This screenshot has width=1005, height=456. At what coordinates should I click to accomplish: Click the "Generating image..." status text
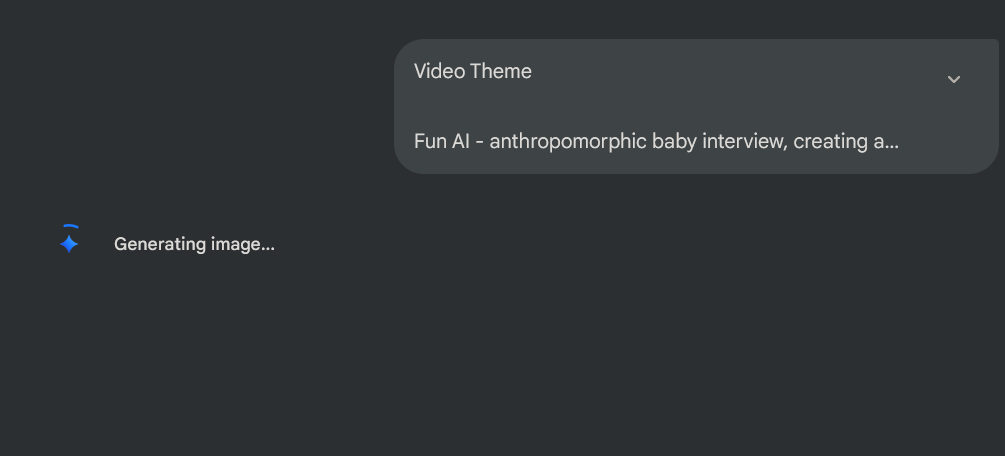coord(194,244)
